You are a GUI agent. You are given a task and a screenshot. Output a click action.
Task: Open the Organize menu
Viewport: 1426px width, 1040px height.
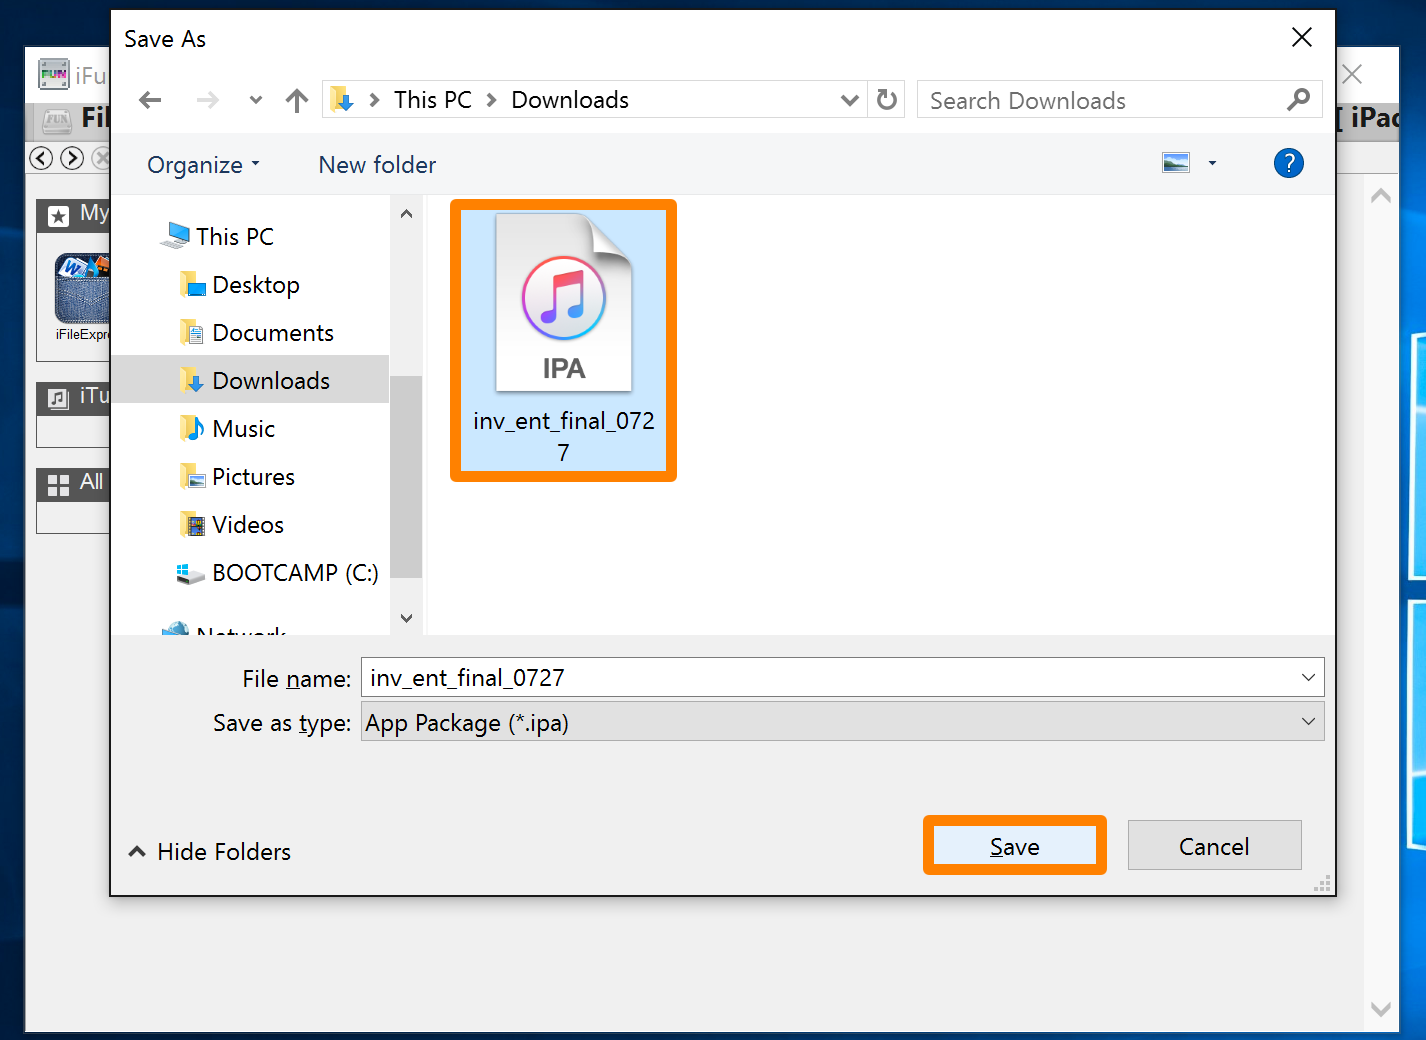(x=203, y=165)
